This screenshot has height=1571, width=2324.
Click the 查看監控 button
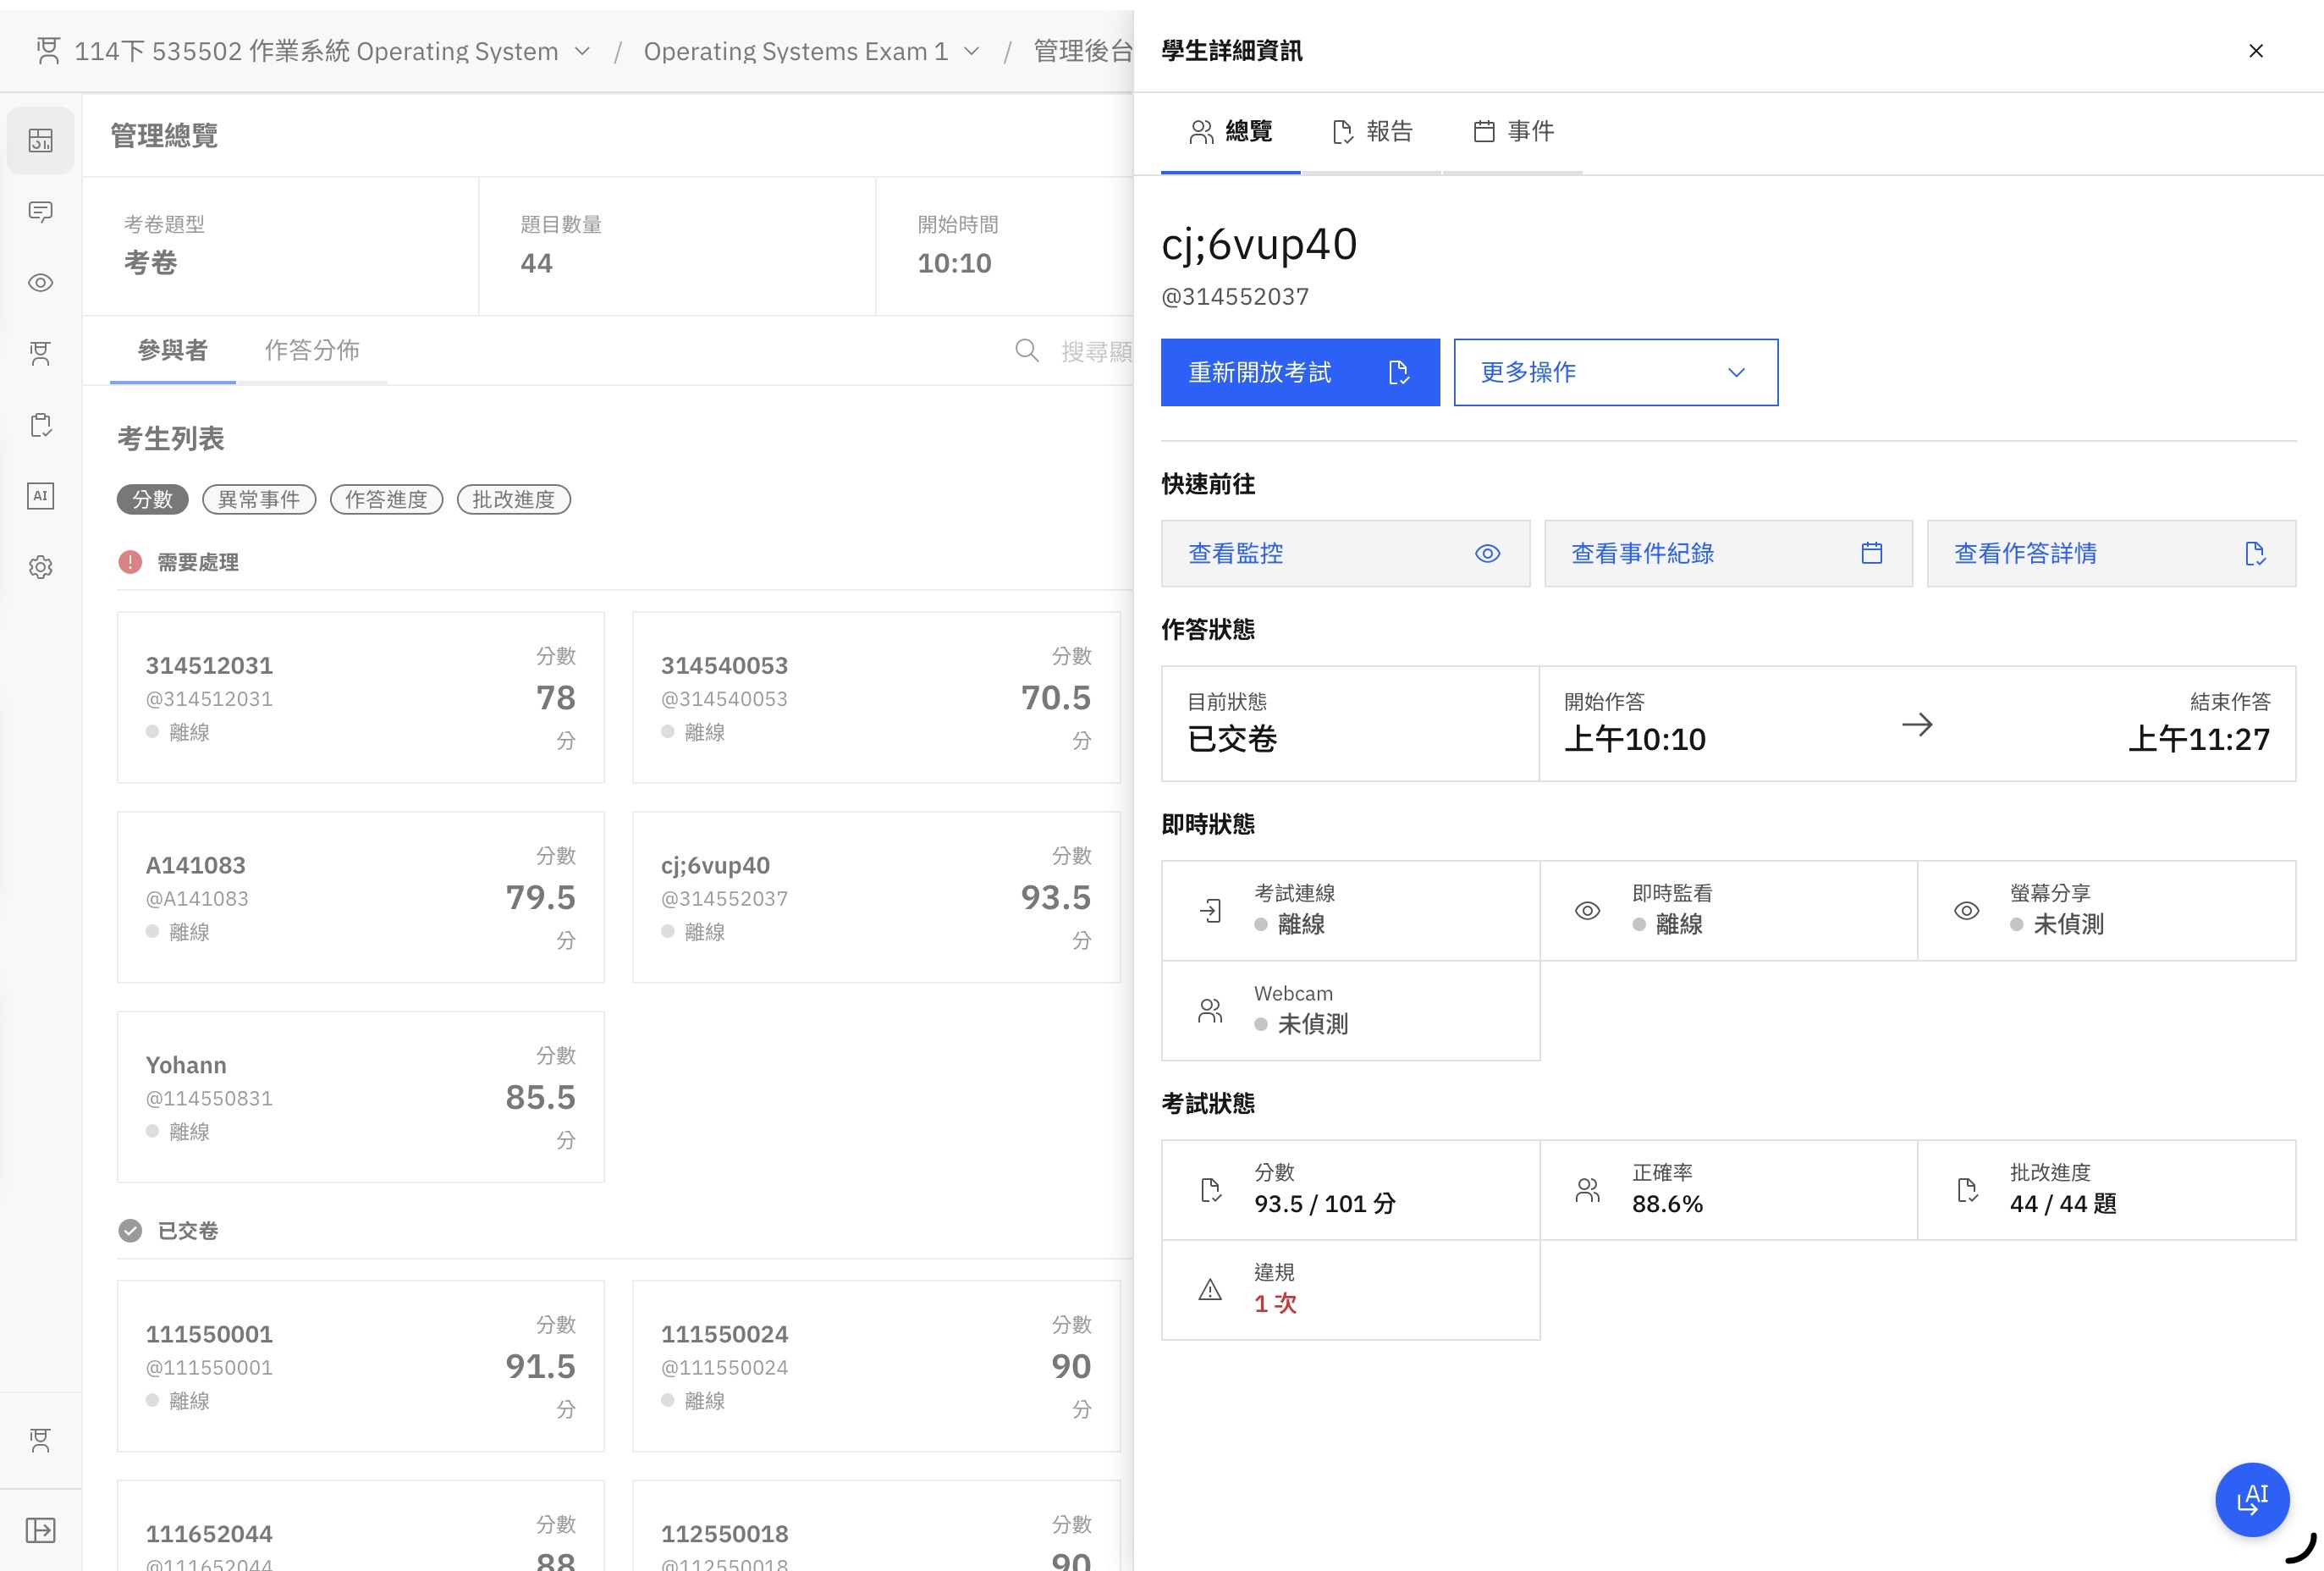coord(1345,553)
